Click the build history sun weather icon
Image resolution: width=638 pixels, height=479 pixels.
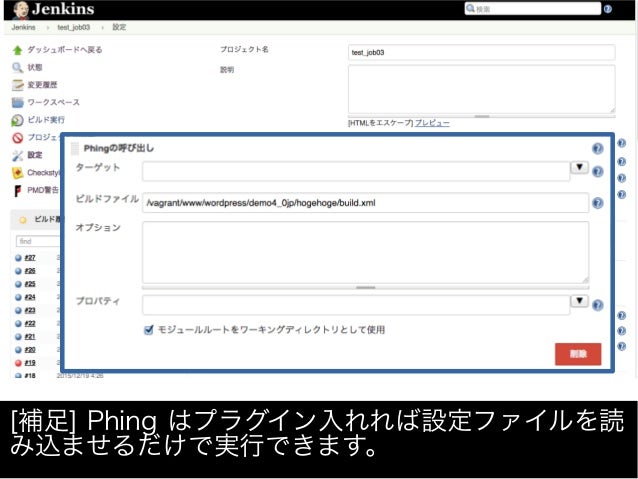pos(23,220)
